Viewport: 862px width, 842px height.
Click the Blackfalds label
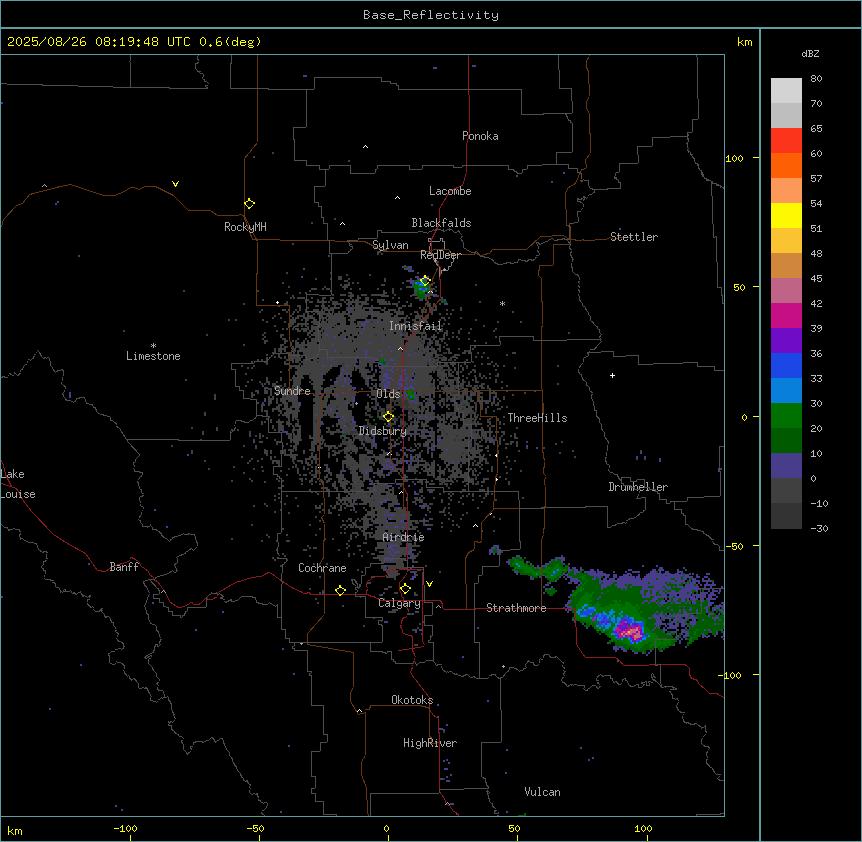pos(441,223)
